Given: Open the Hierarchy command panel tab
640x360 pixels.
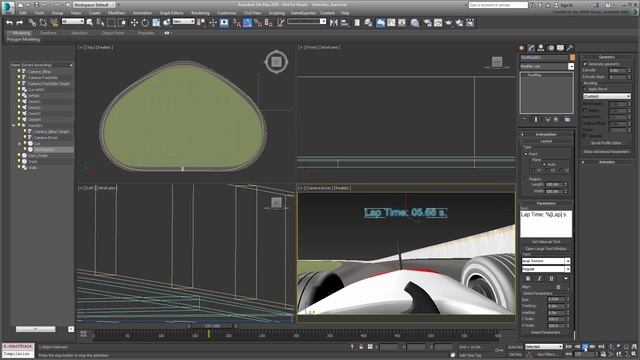Looking at the screenshot, I should 541,48.
